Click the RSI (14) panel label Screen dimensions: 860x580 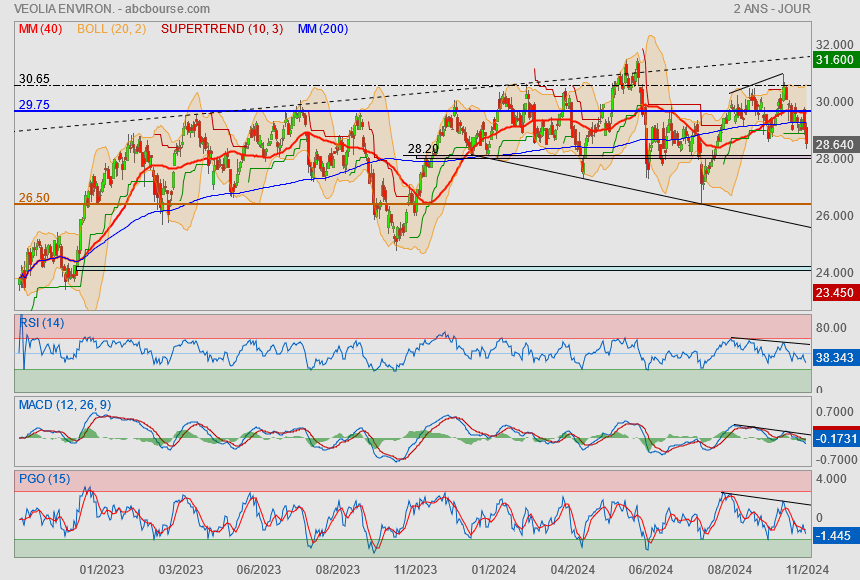(42, 323)
